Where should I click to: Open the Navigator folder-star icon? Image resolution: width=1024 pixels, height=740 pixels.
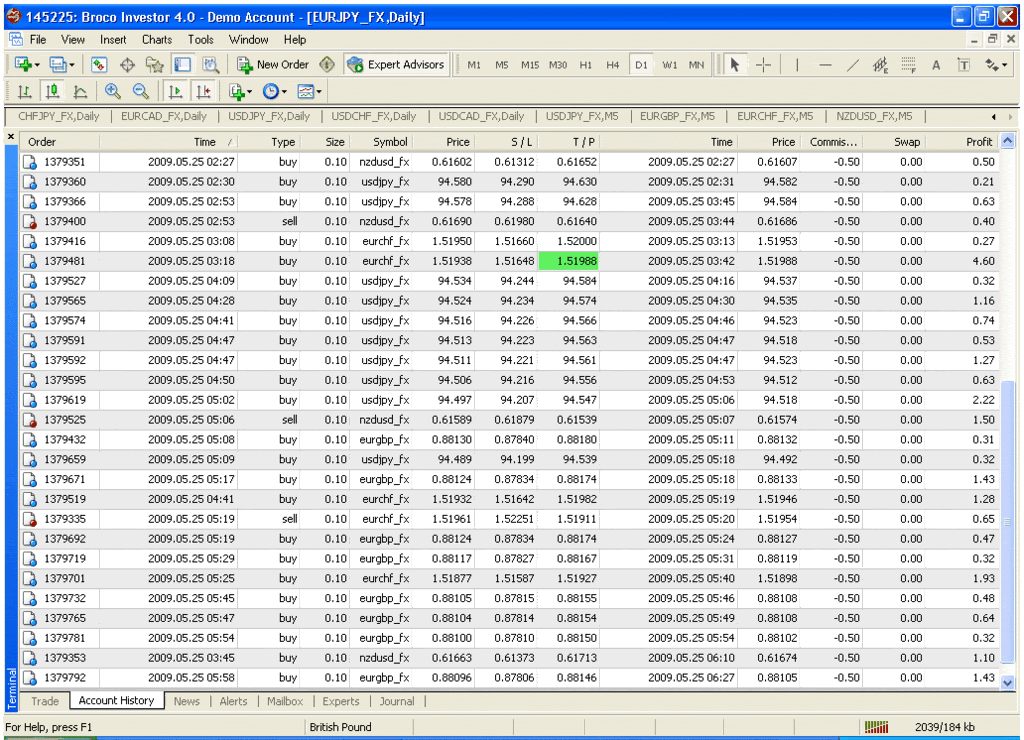[x=155, y=65]
